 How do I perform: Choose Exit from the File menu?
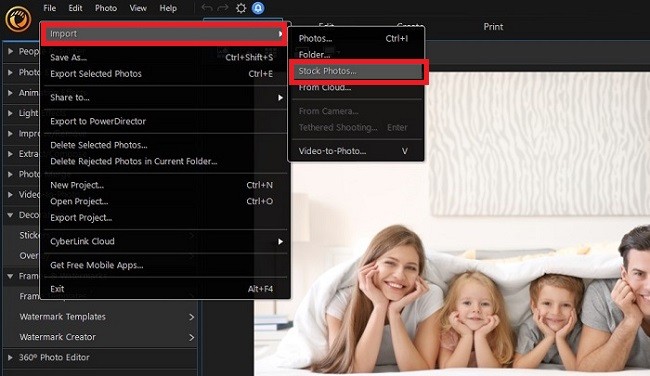click(x=165, y=289)
